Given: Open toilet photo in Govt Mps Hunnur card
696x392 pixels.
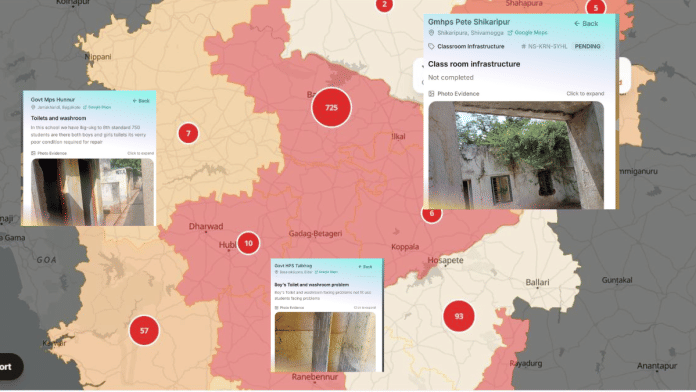Looking at the screenshot, I should click(92, 192).
